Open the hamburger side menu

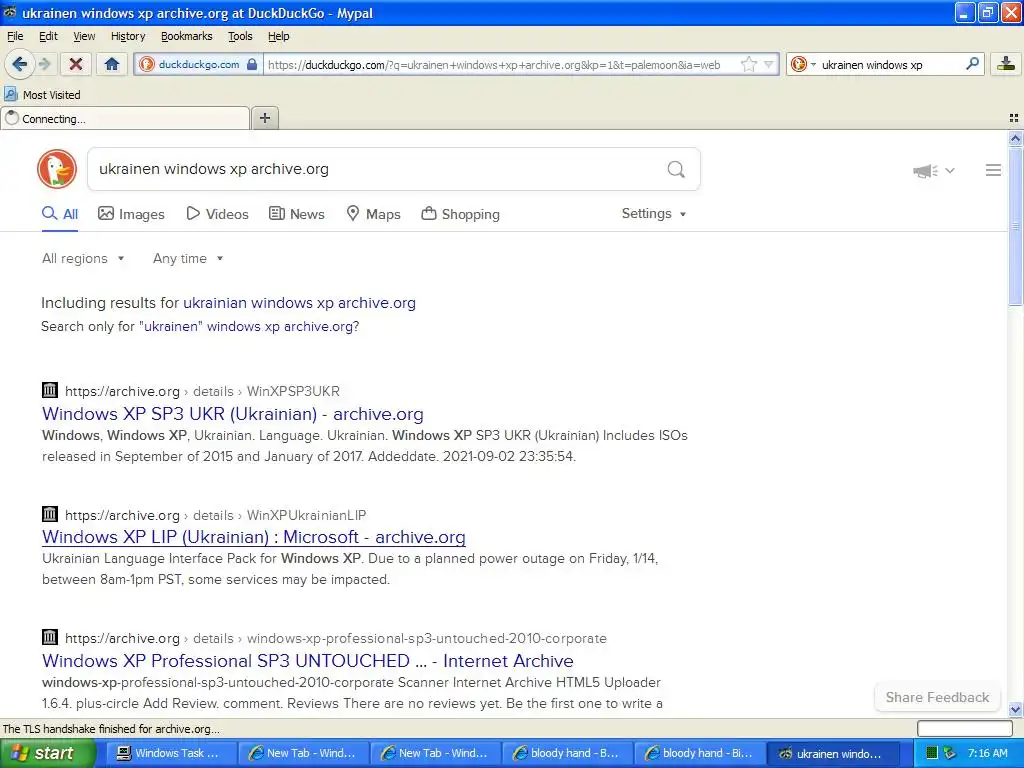pyautogui.click(x=993, y=170)
